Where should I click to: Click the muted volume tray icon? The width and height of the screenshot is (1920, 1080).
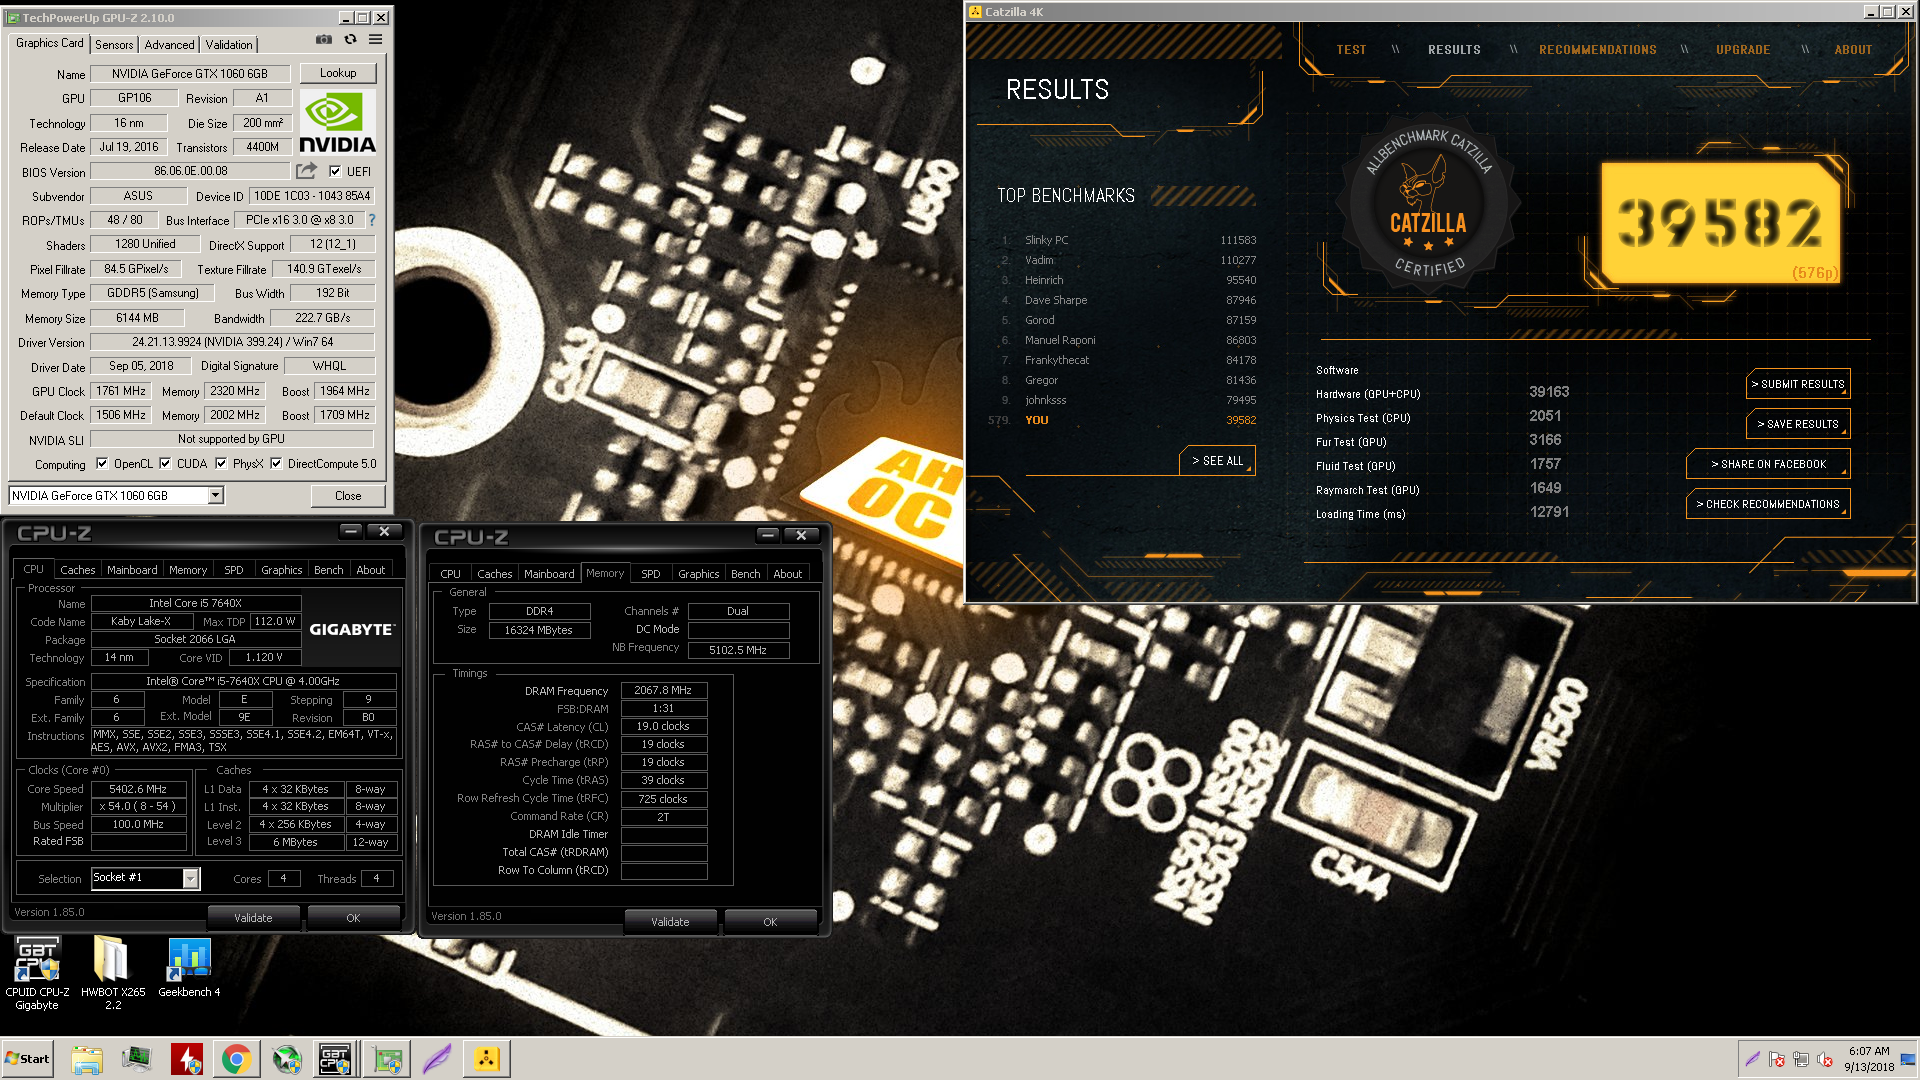(x=1825, y=1059)
